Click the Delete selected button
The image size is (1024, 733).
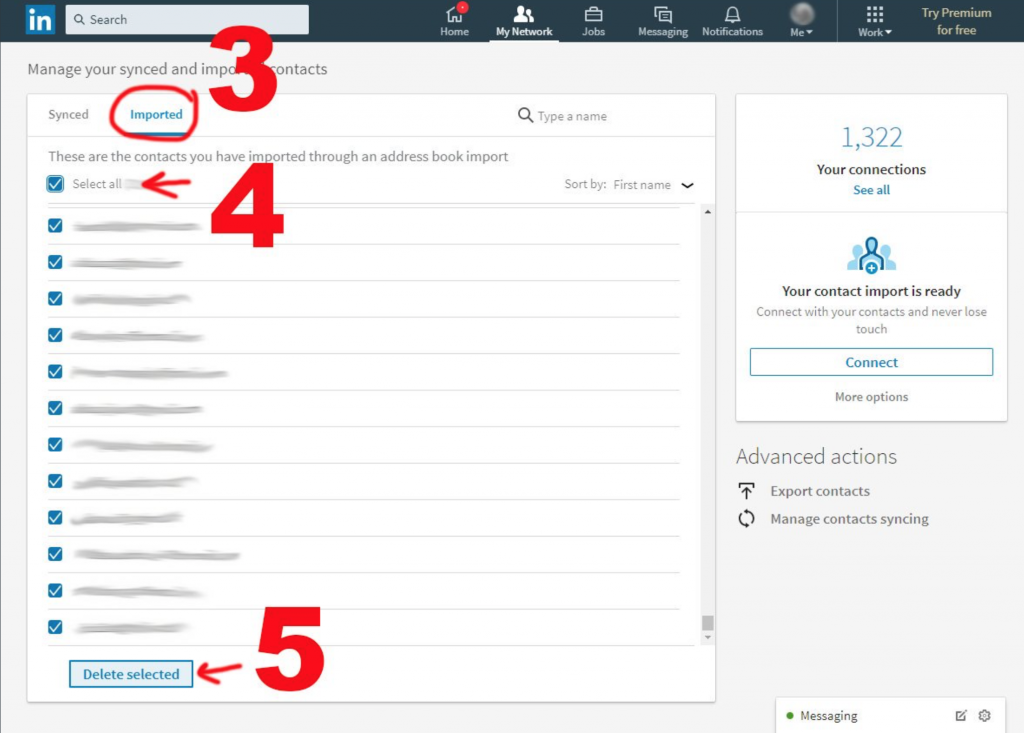coord(131,674)
